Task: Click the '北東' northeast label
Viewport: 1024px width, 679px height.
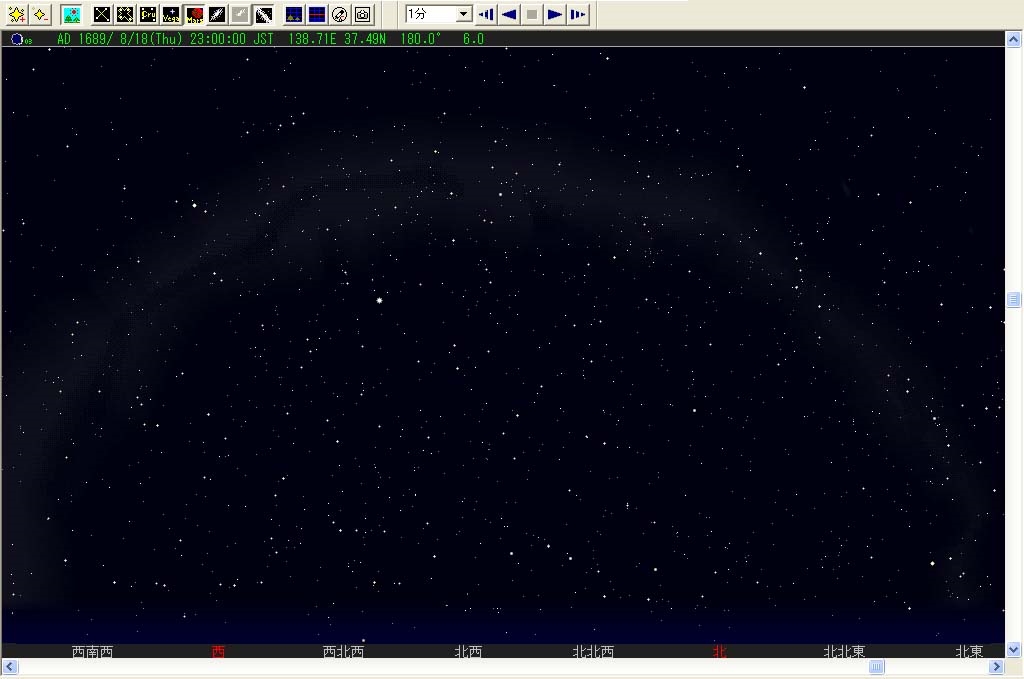Action: 969,652
